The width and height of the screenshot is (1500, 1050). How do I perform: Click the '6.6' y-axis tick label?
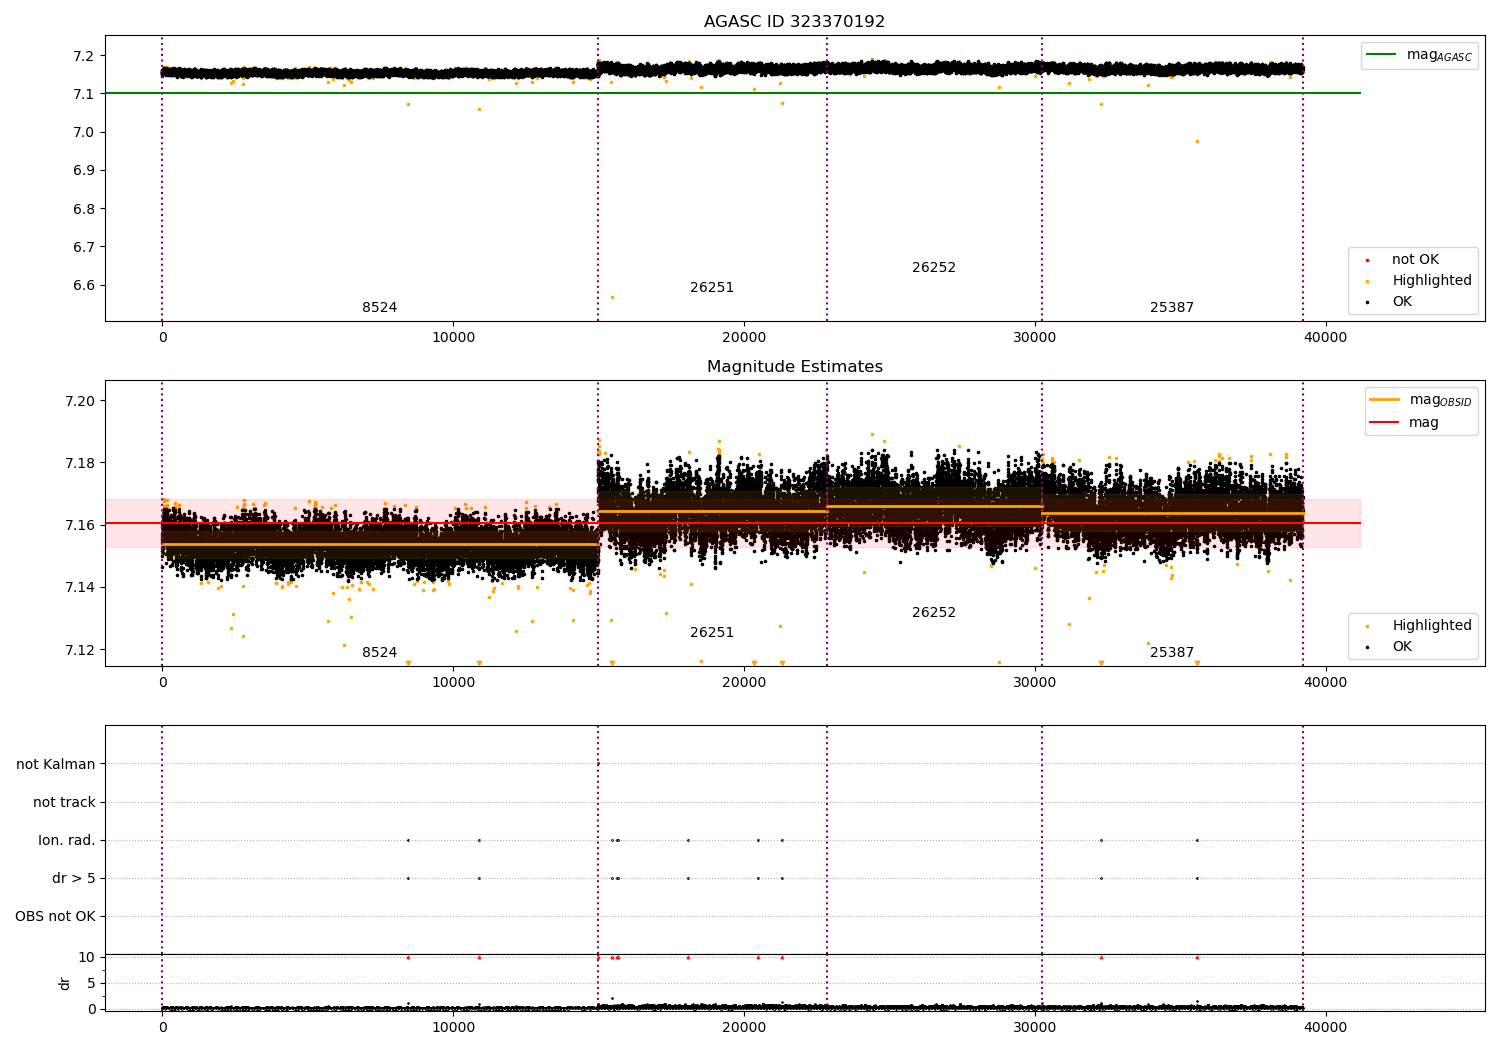85,286
